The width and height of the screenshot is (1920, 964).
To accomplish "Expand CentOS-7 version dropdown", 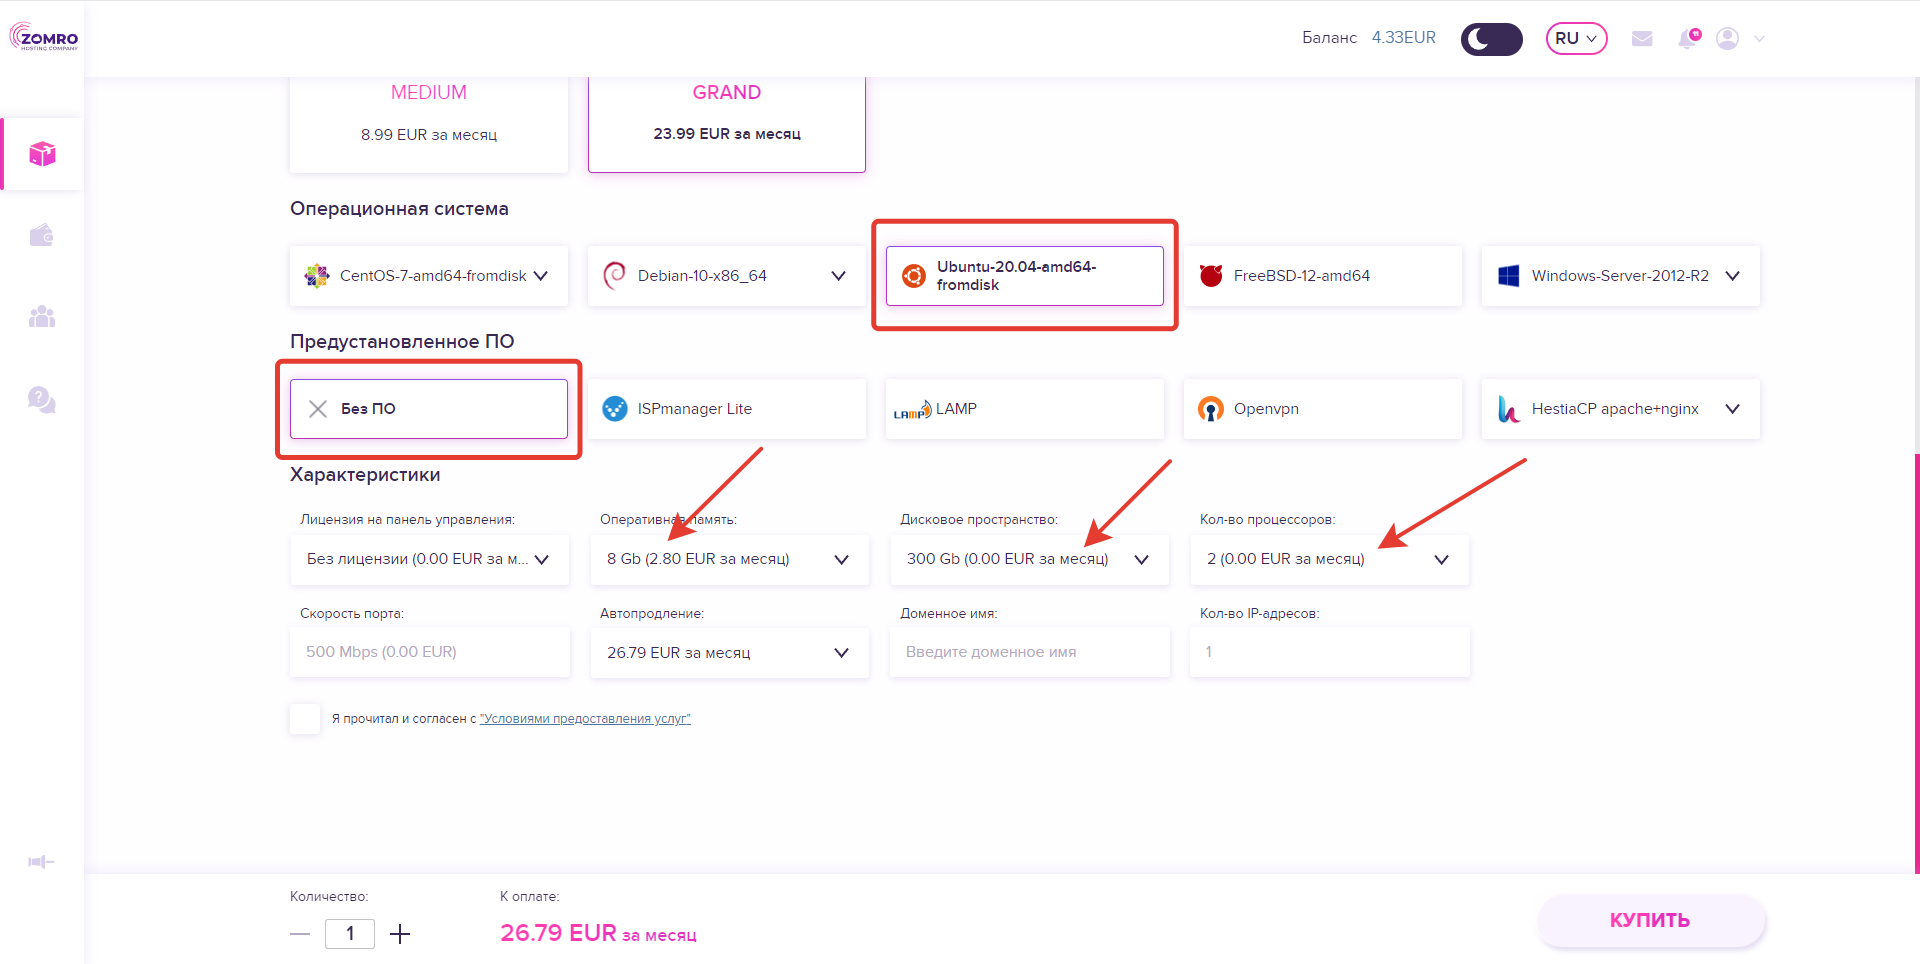I will (541, 276).
